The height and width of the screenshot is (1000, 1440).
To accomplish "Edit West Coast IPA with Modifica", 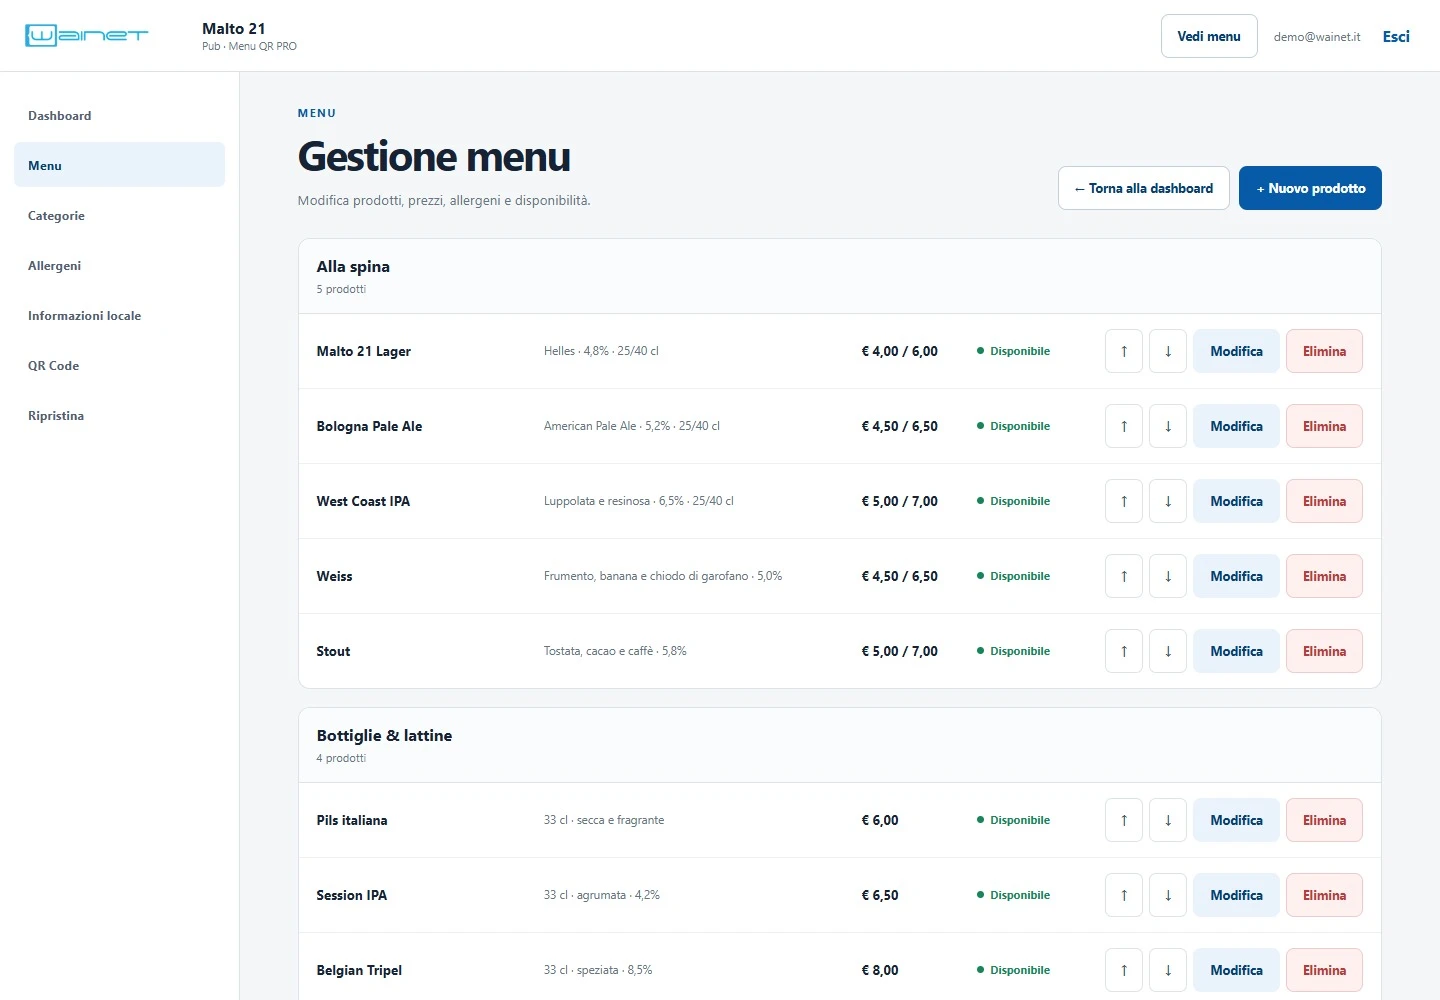I will click(x=1236, y=501).
